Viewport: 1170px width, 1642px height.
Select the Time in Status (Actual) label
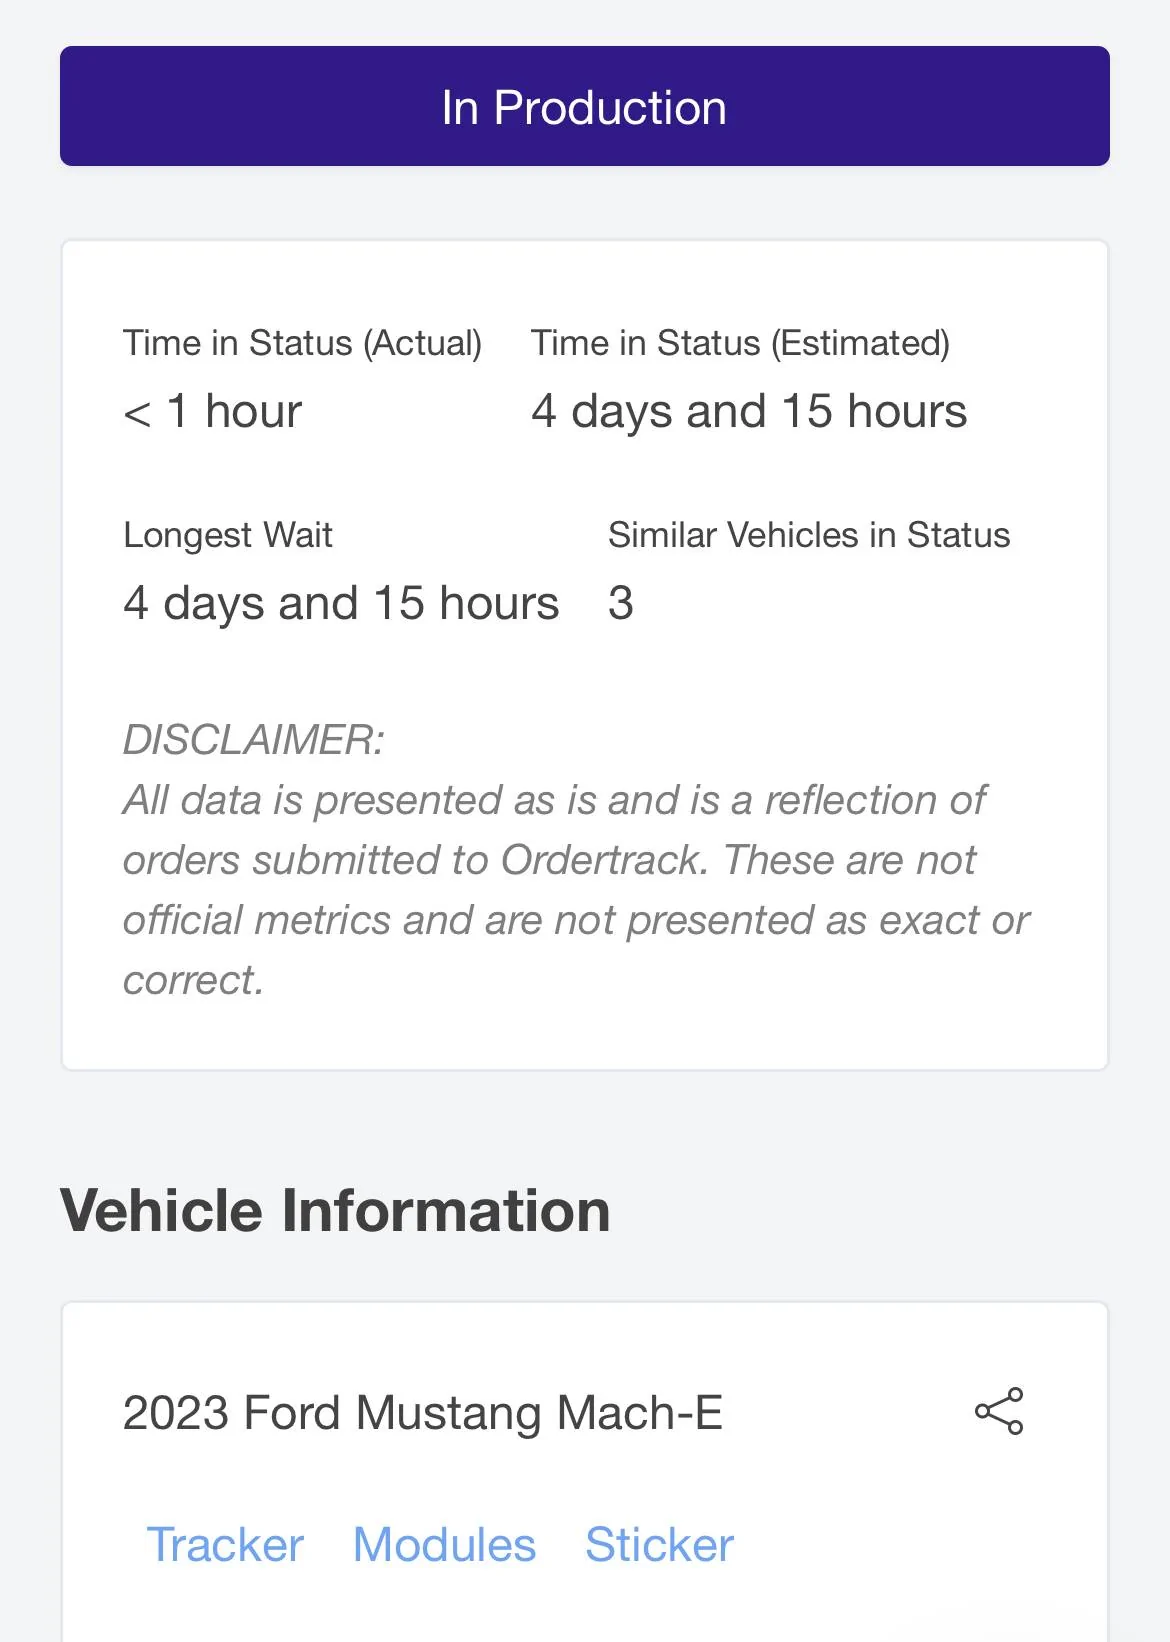point(302,343)
